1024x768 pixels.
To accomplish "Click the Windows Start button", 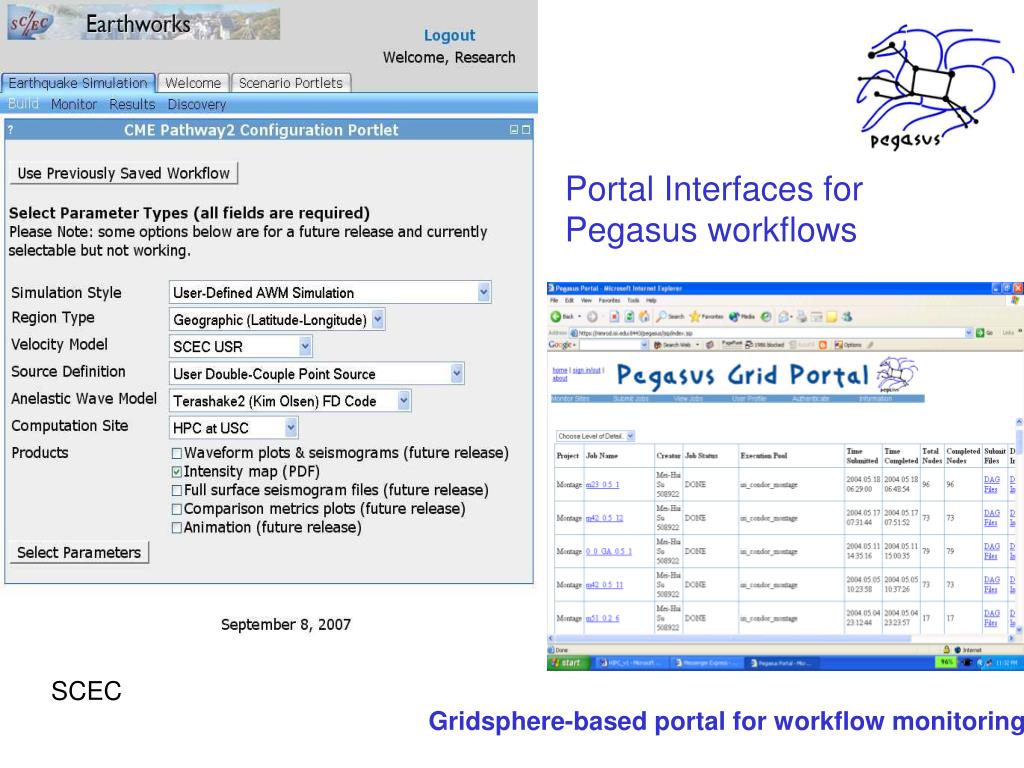I will click(x=567, y=663).
